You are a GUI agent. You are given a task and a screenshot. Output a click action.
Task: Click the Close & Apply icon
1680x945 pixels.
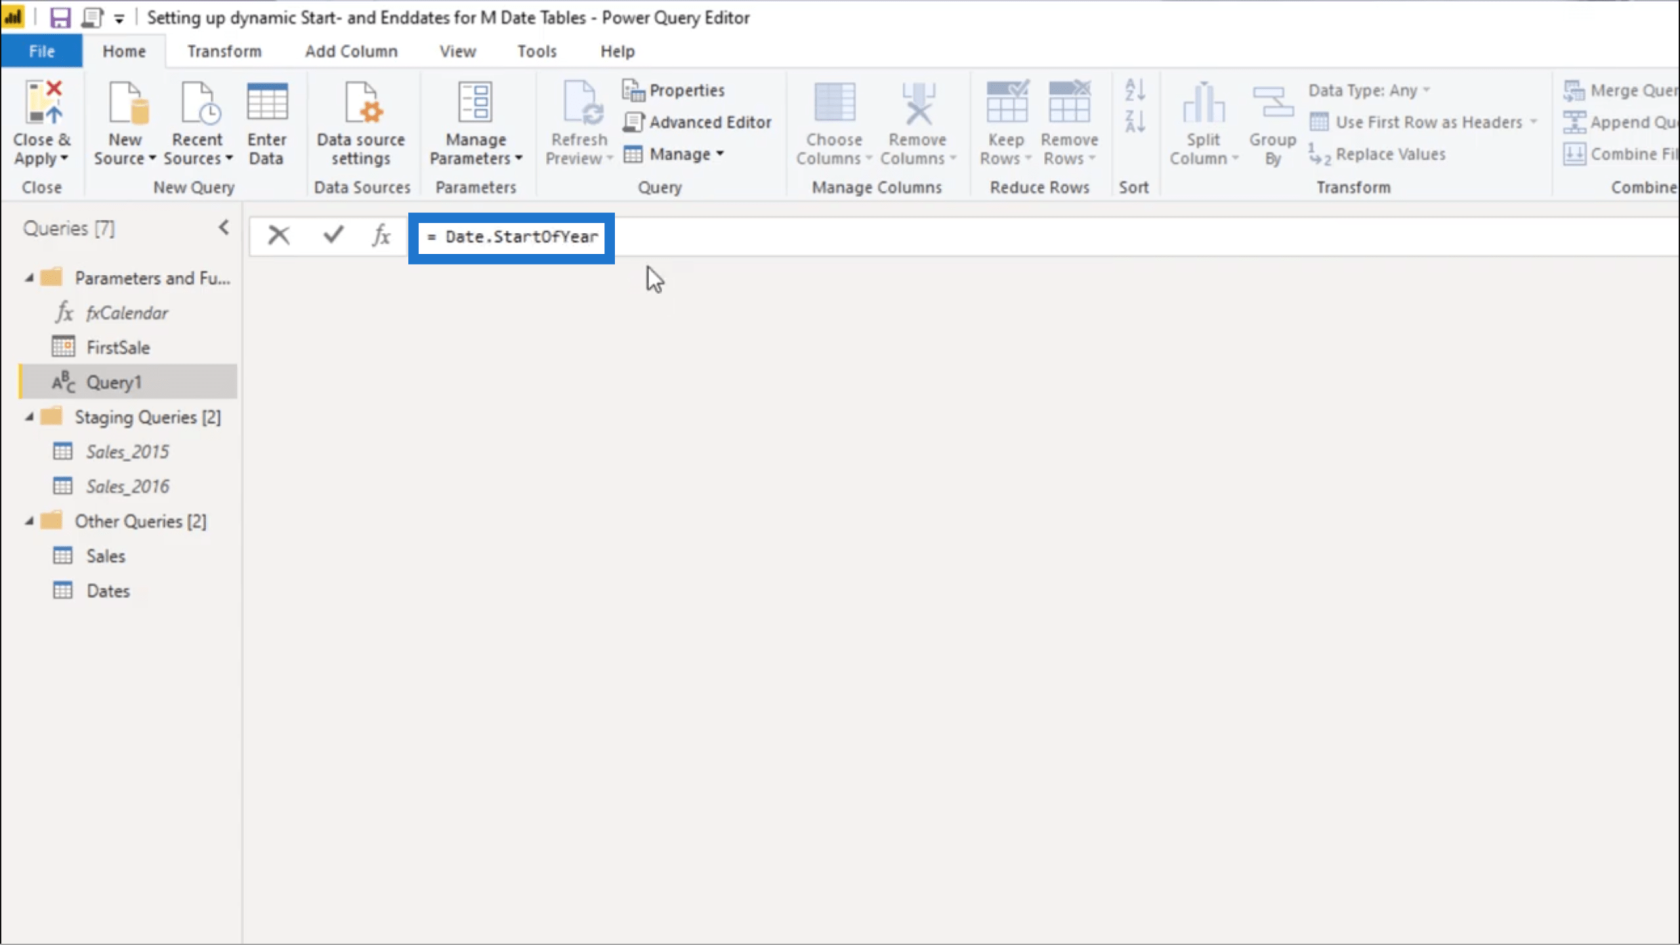tap(43, 103)
